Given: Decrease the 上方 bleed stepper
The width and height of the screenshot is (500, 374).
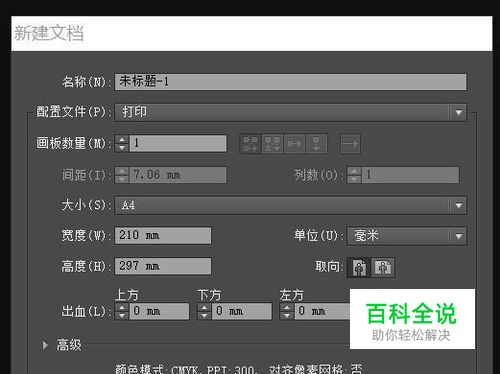Looking at the screenshot, I should point(122,315).
